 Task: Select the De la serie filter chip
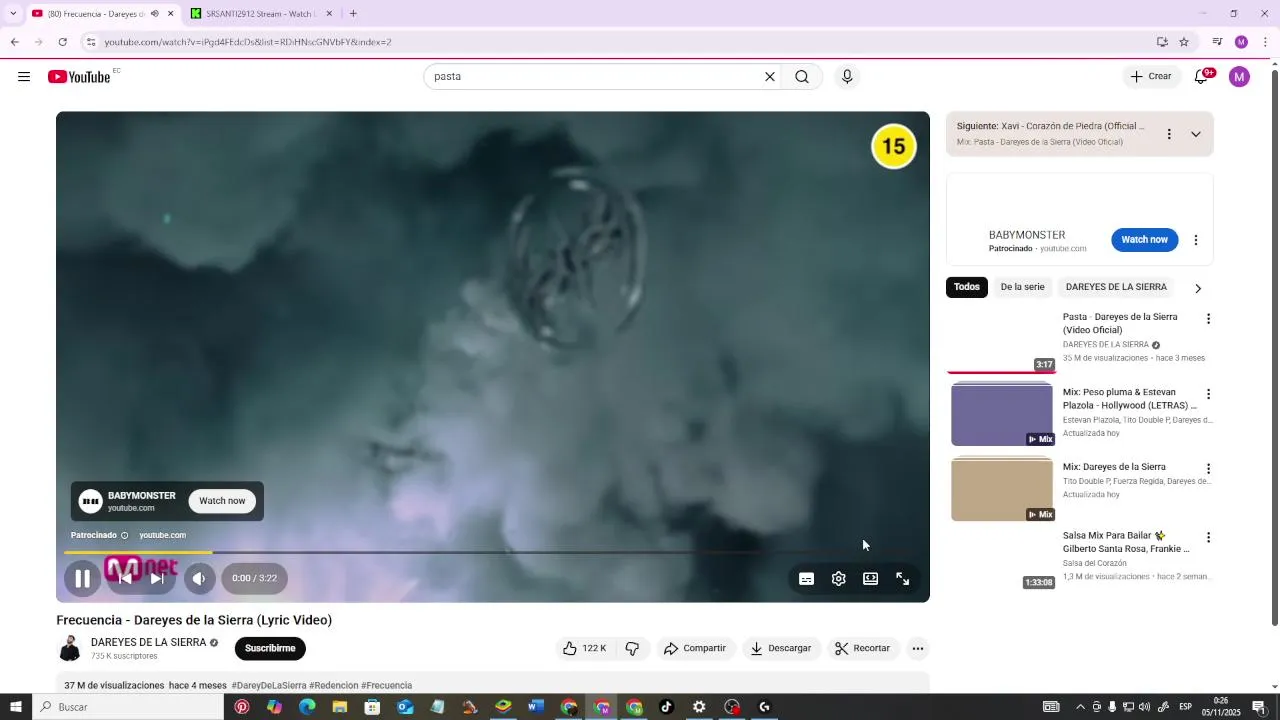[x=1022, y=287]
